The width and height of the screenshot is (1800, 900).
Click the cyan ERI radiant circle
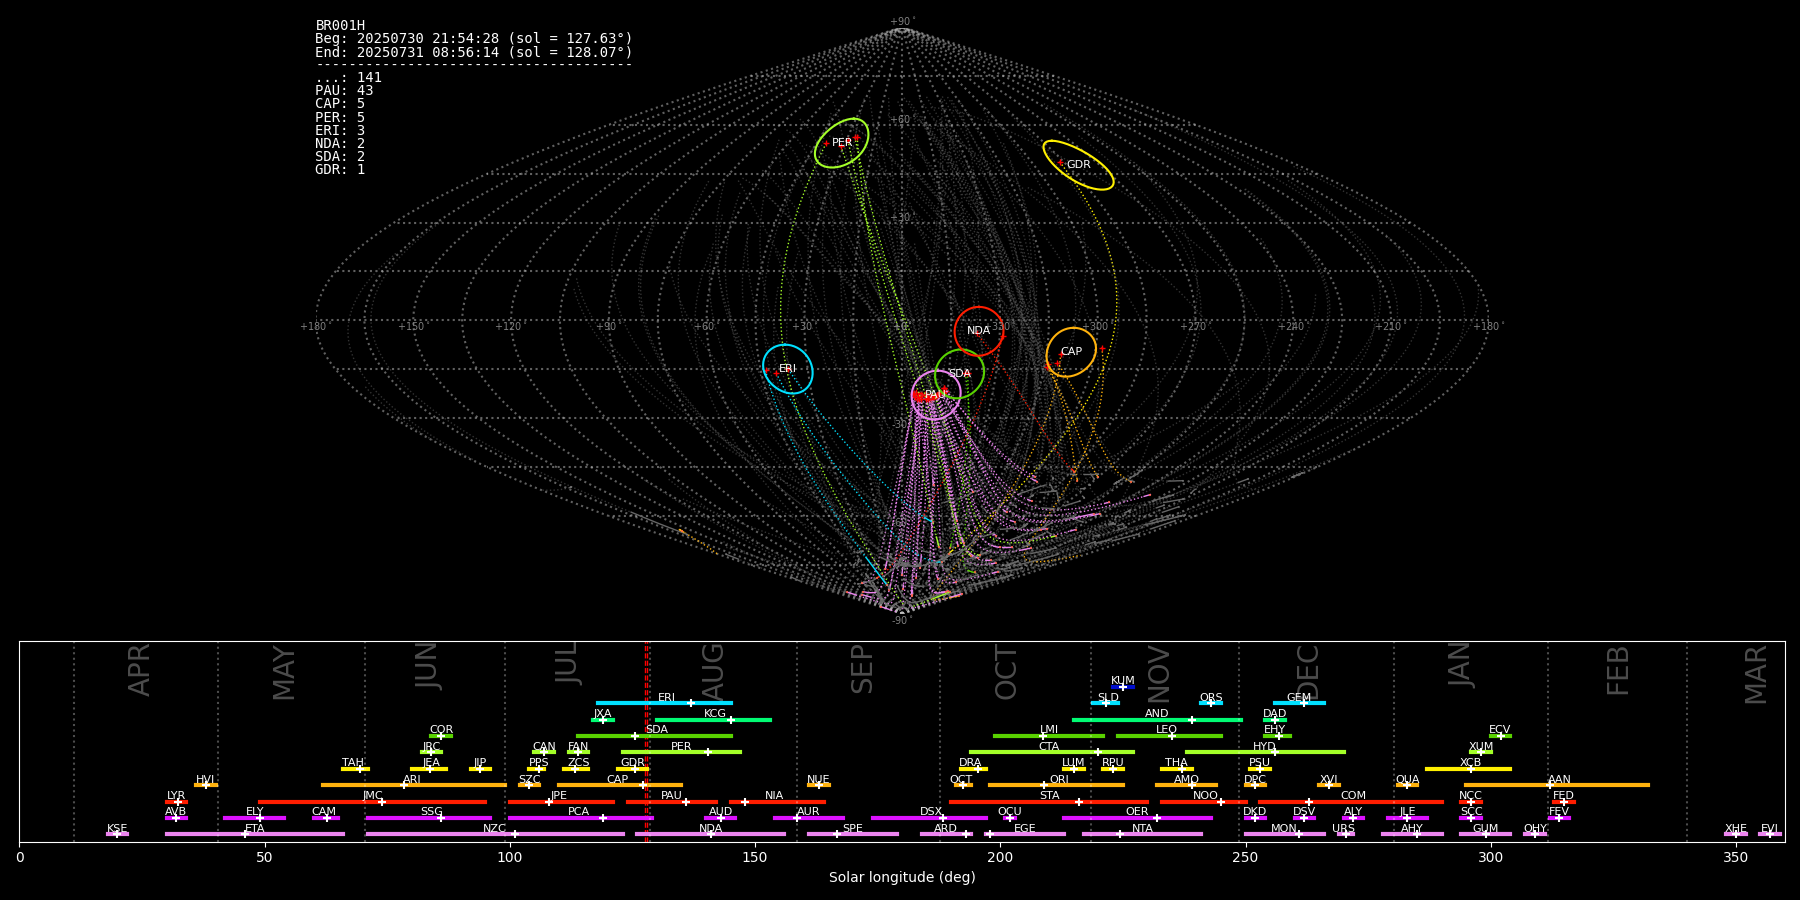(x=788, y=369)
